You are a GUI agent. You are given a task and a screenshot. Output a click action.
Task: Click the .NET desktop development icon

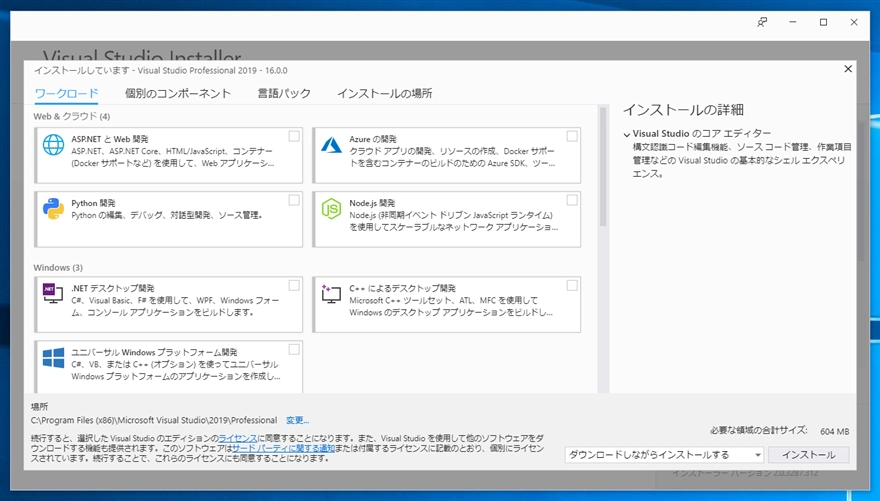click(x=53, y=293)
